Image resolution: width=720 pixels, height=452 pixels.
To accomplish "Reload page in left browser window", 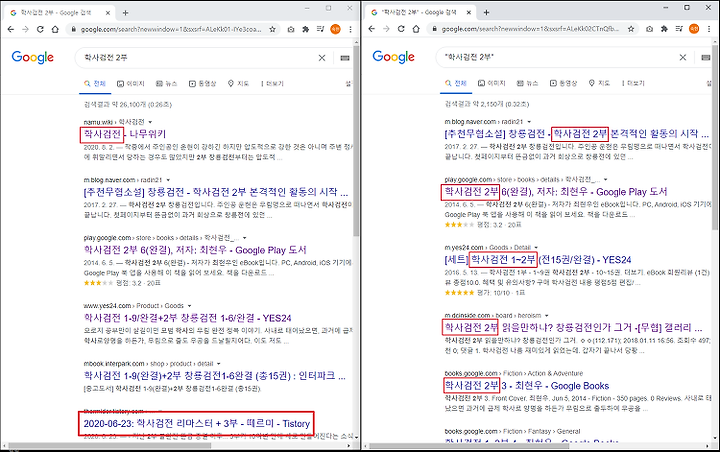I will [x=40, y=29].
